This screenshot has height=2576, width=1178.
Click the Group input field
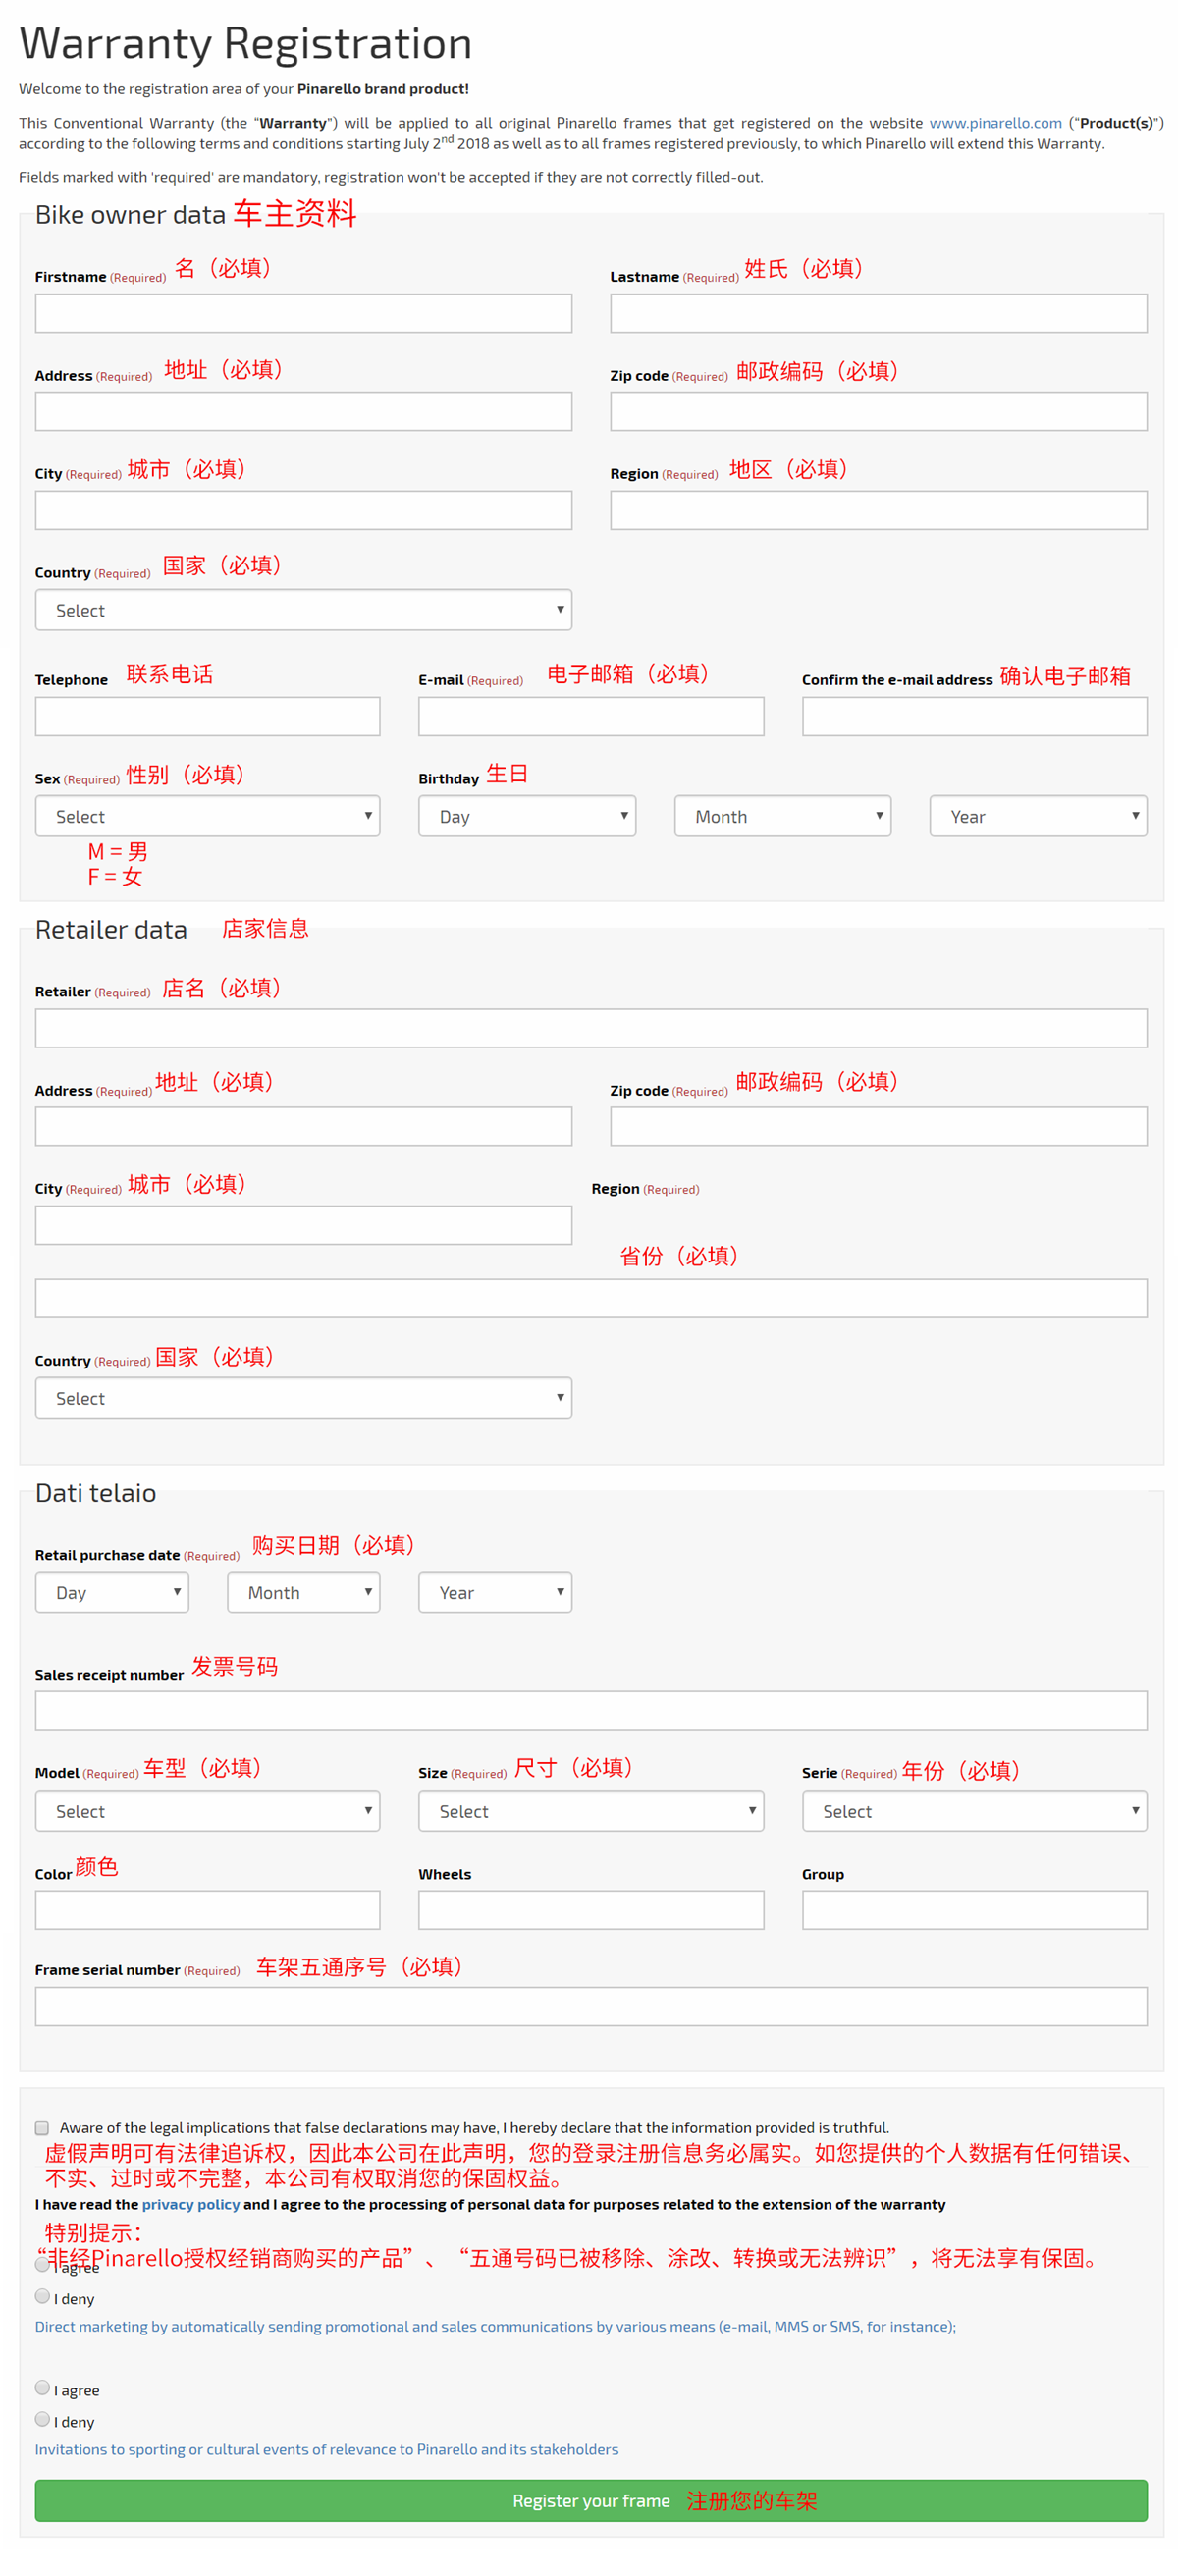(x=973, y=1909)
